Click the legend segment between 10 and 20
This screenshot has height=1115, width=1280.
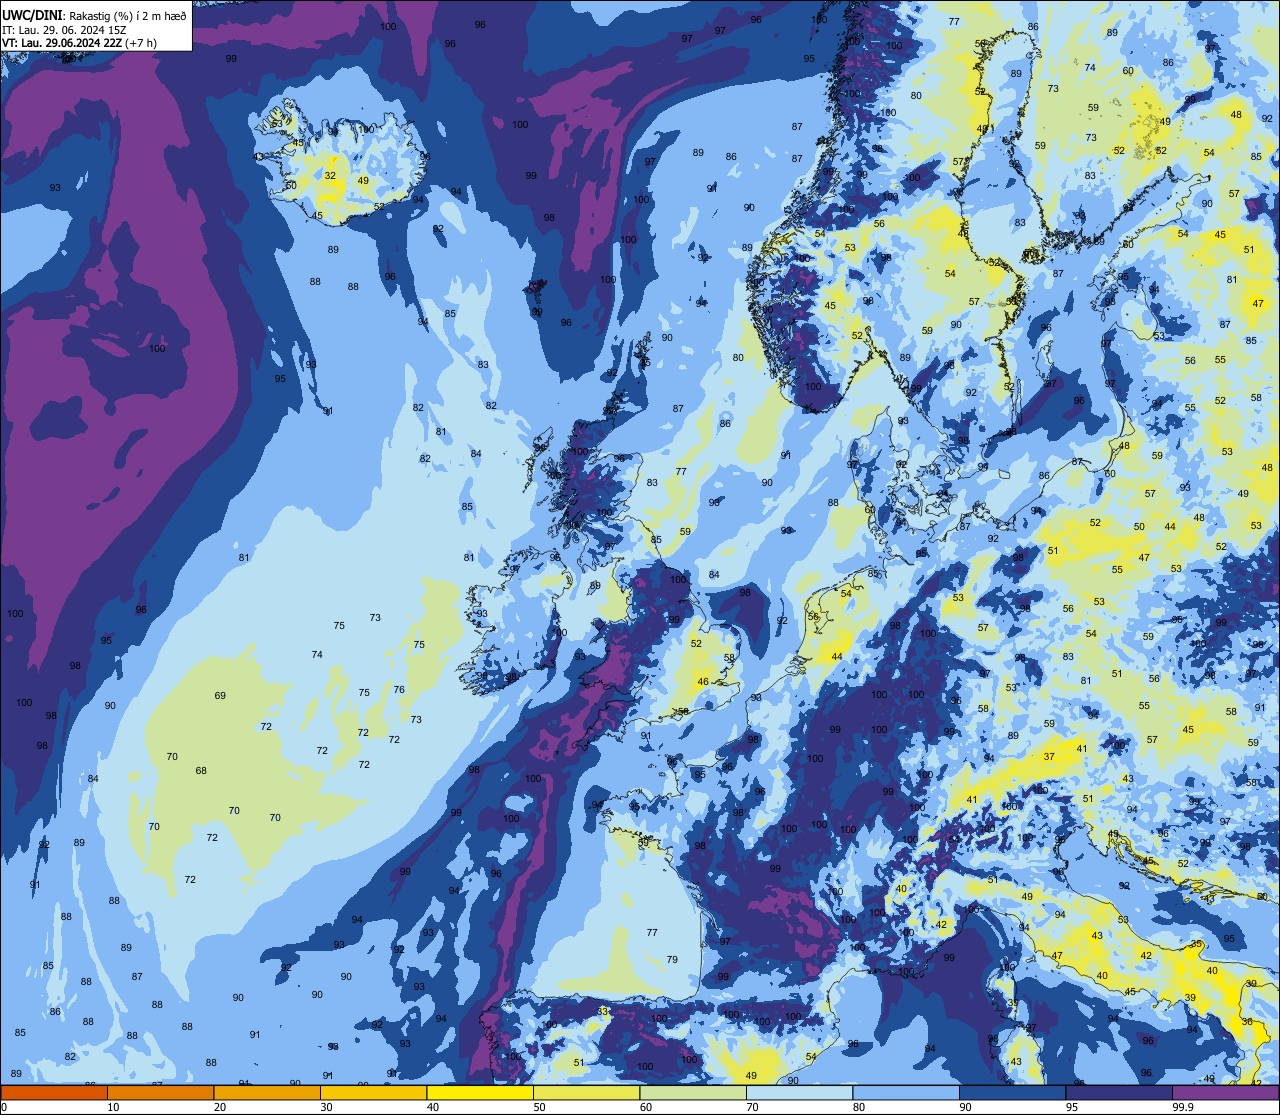pyautogui.click(x=160, y=1092)
